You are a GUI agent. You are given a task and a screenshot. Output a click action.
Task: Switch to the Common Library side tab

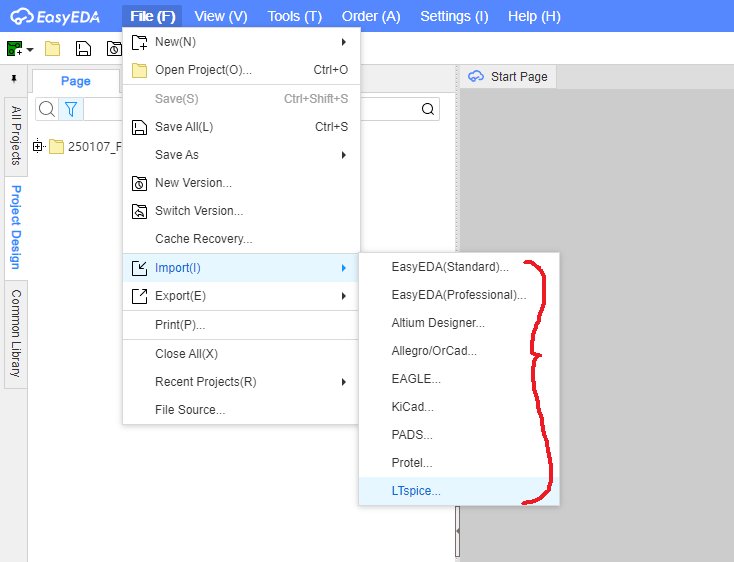click(x=16, y=334)
